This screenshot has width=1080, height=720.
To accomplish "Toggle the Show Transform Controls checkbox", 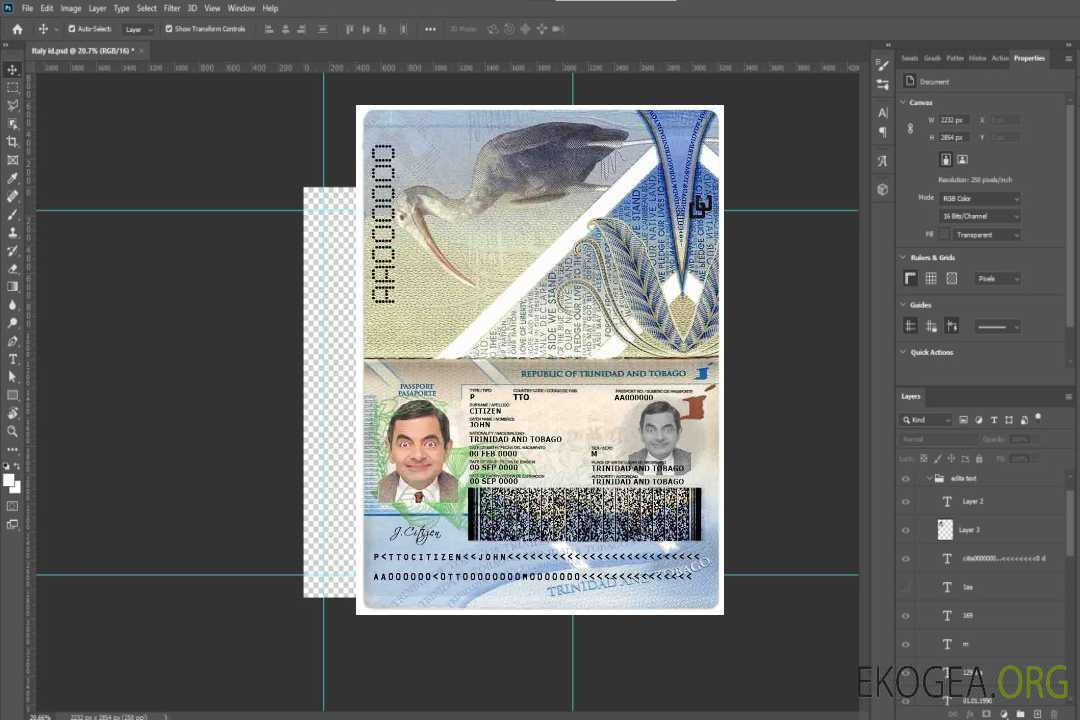I will pos(169,29).
